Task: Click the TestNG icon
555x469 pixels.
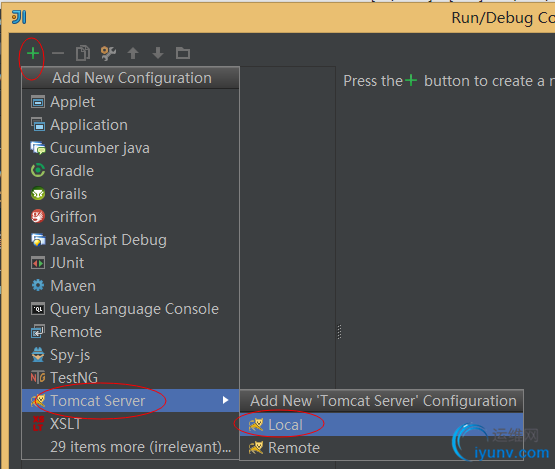Action: tap(38, 377)
